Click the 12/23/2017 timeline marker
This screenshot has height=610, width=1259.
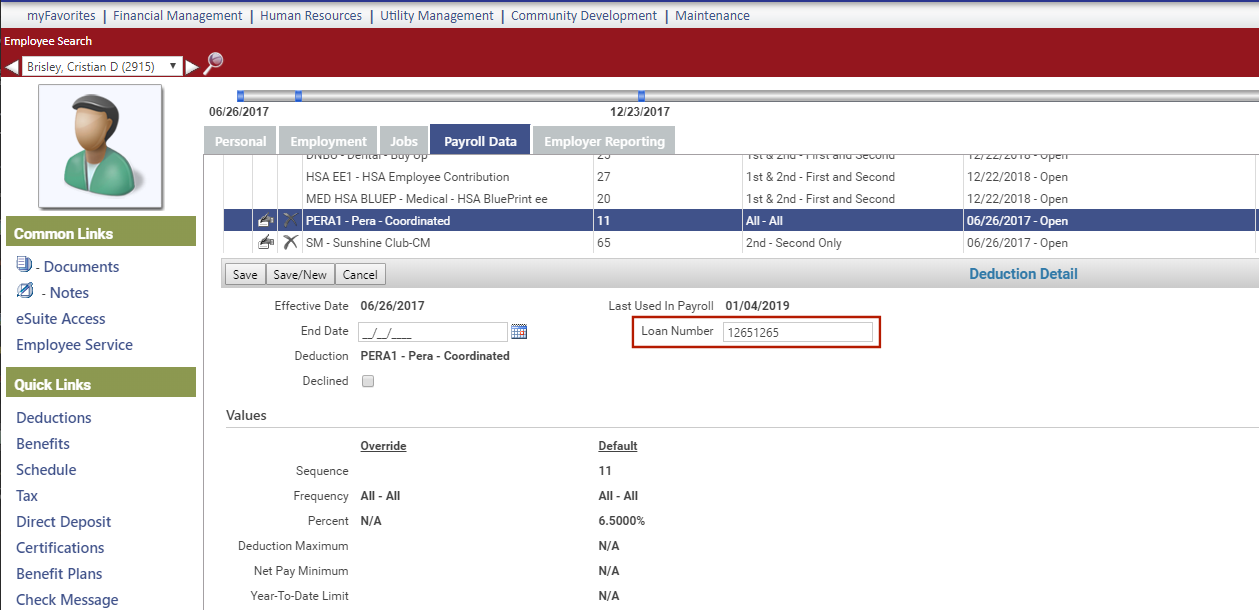click(641, 96)
